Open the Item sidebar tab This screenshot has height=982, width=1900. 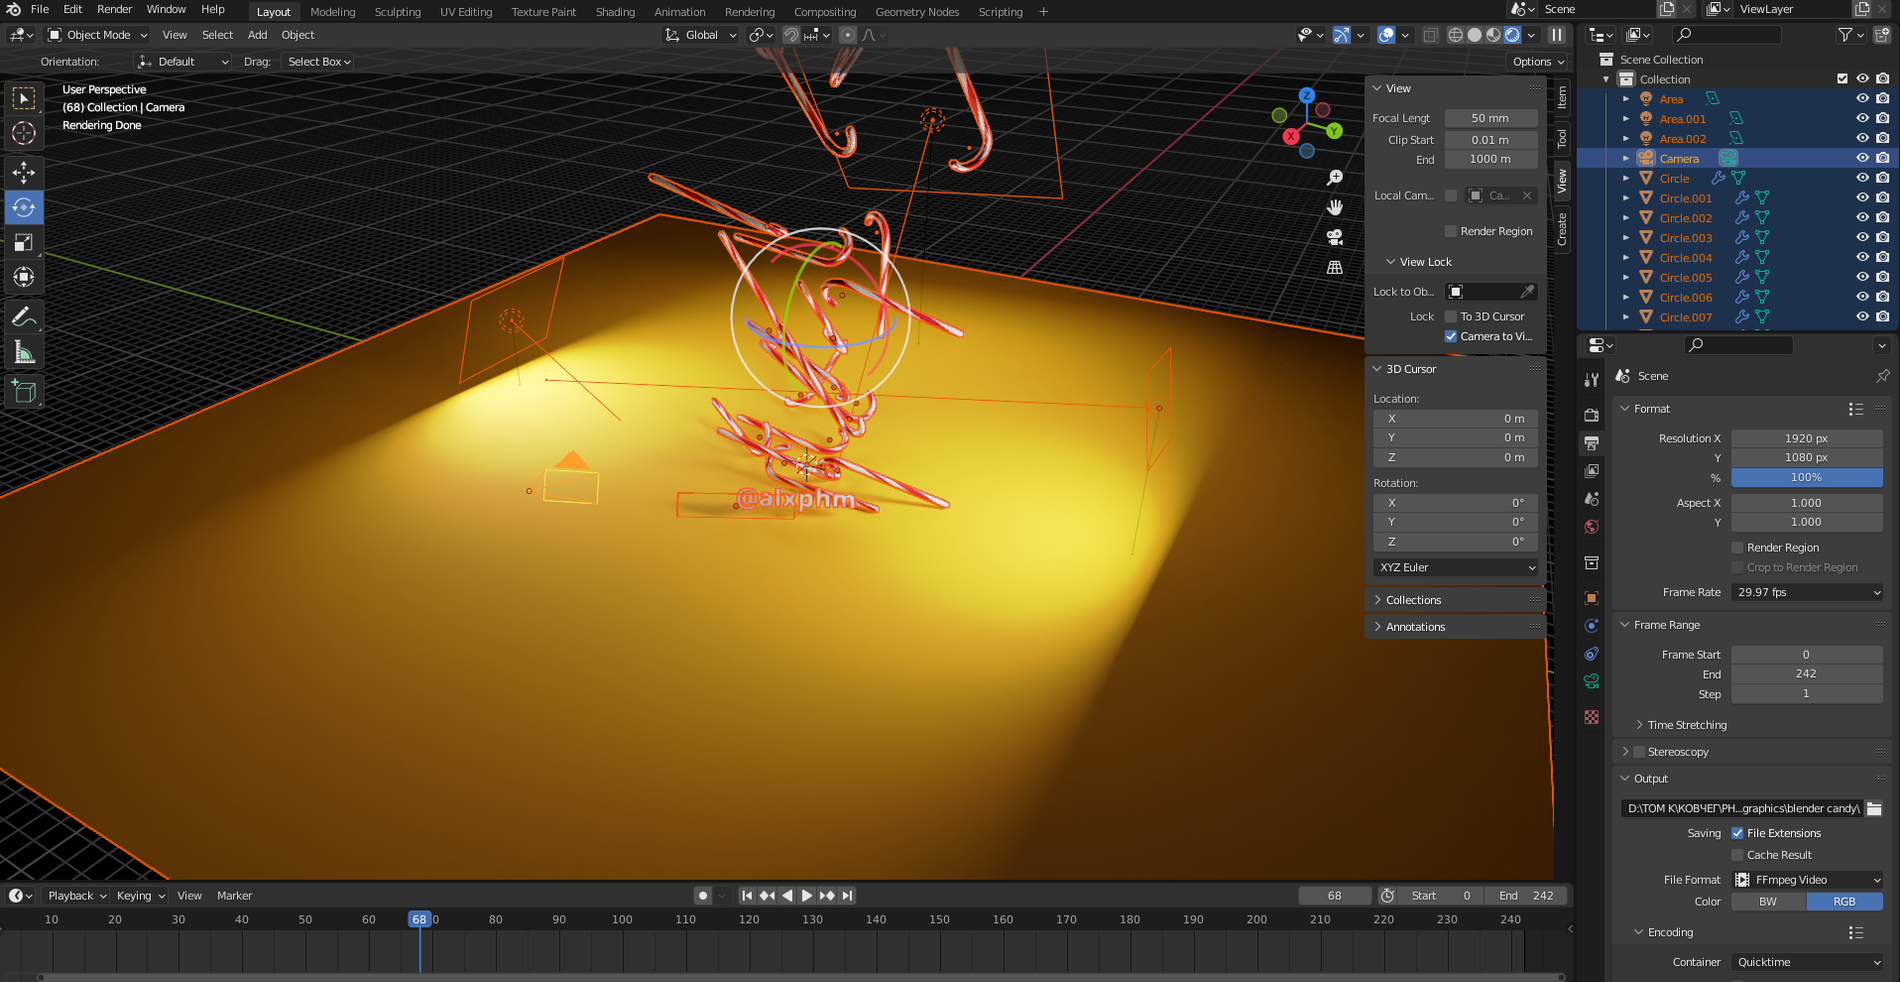coord(1562,97)
